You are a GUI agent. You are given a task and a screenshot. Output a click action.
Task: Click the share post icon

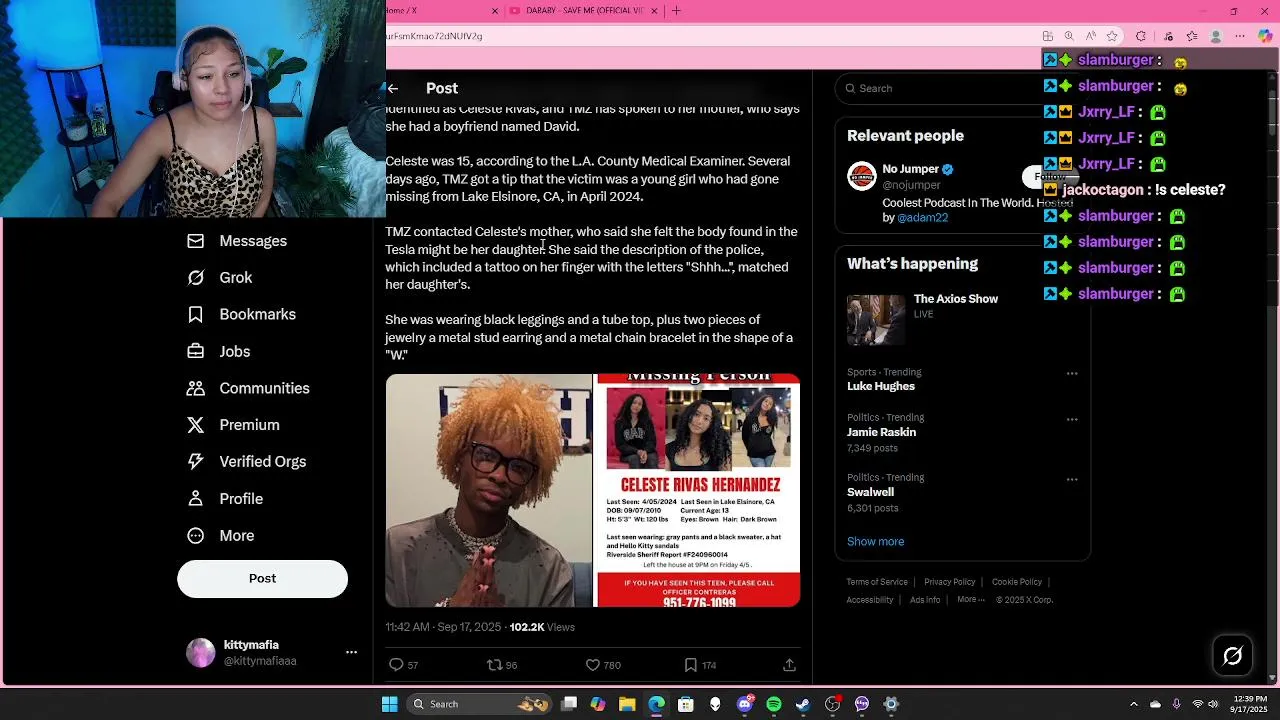(789, 665)
